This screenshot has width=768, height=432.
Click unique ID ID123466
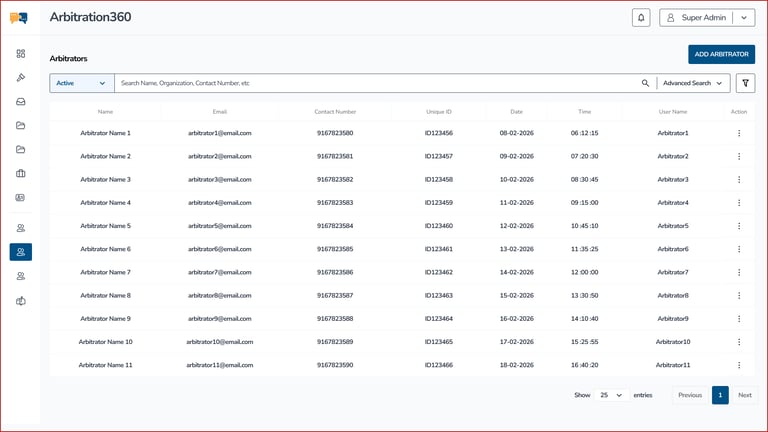439,365
